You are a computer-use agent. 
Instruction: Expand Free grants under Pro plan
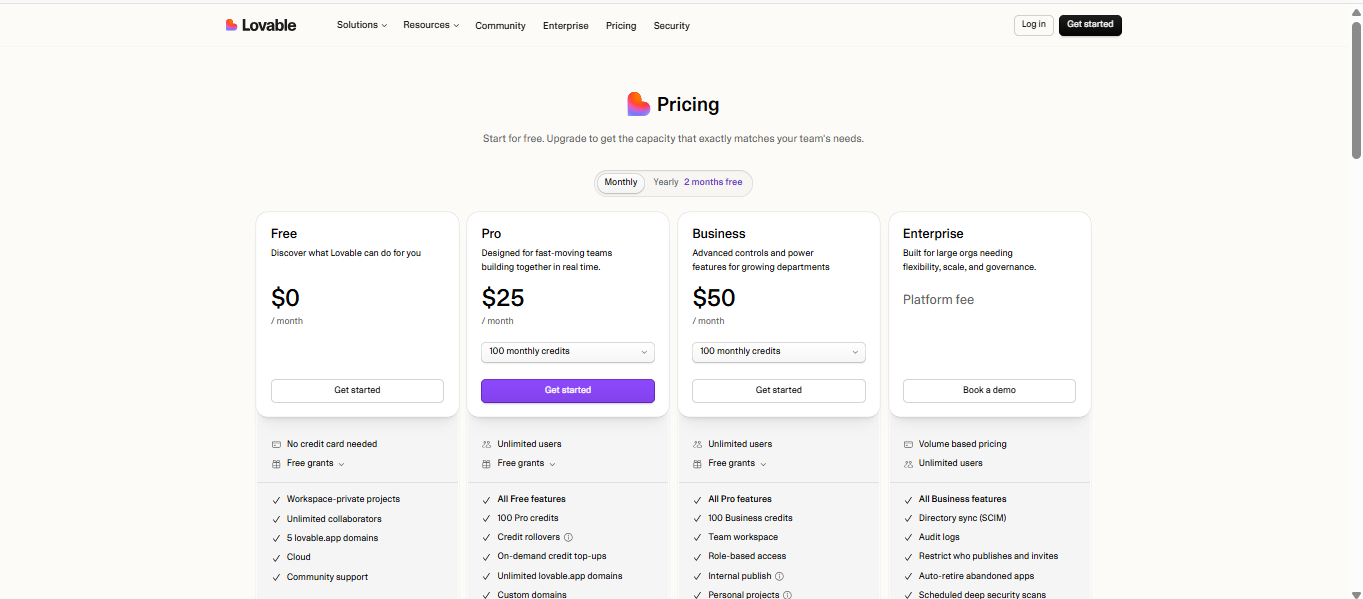pyautogui.click(x=526, y=464)
